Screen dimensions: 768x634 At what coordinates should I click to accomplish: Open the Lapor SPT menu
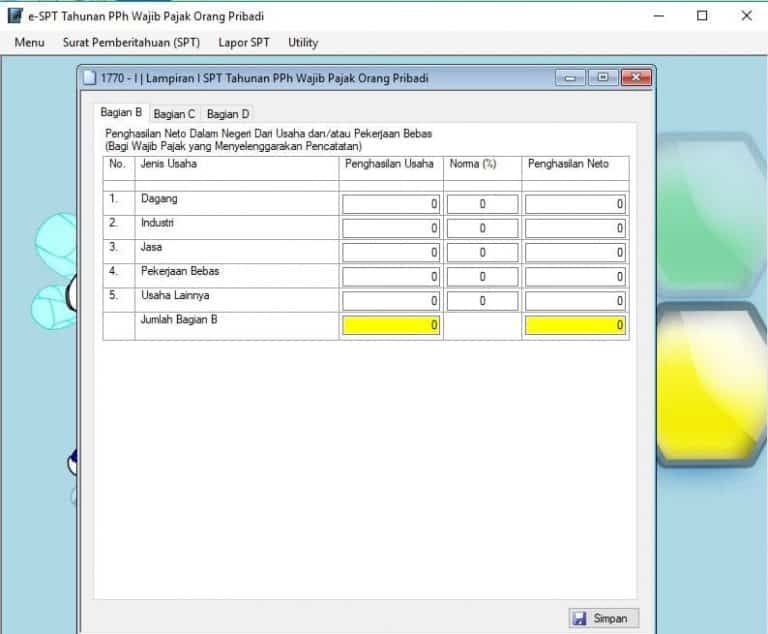click(244, 42)
